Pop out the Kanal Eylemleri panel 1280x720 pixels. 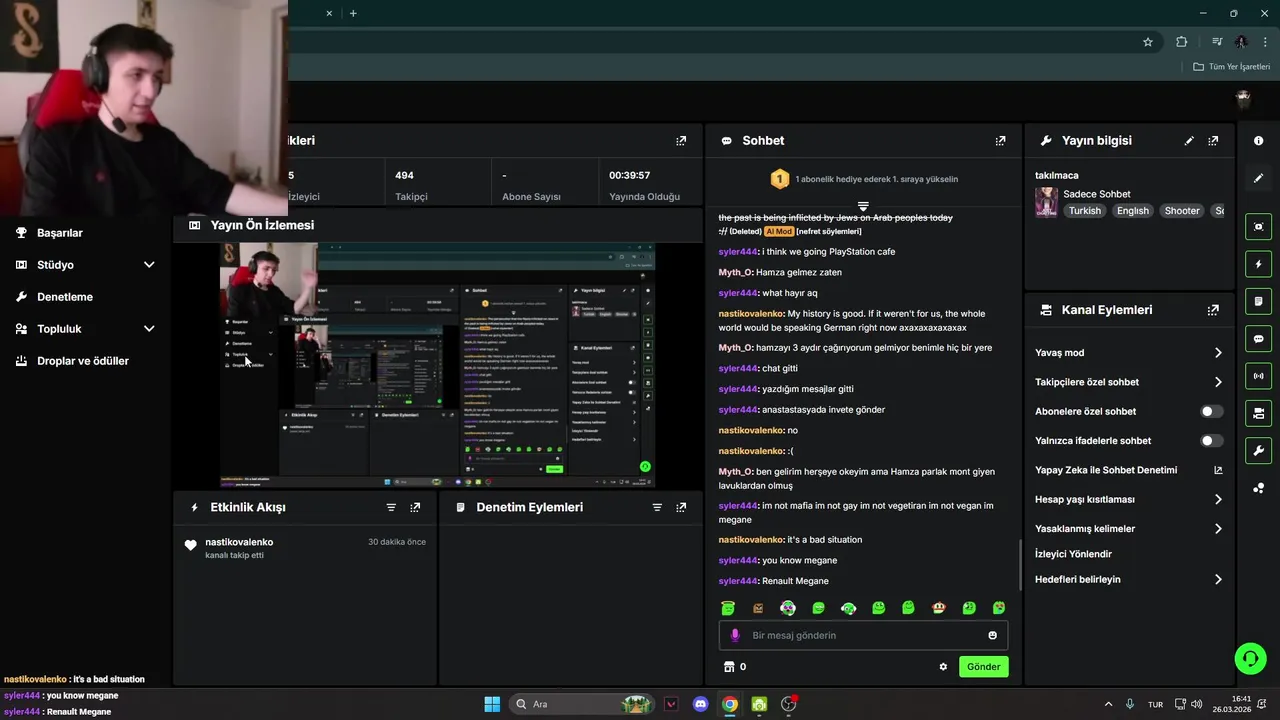coord(1213,310)
